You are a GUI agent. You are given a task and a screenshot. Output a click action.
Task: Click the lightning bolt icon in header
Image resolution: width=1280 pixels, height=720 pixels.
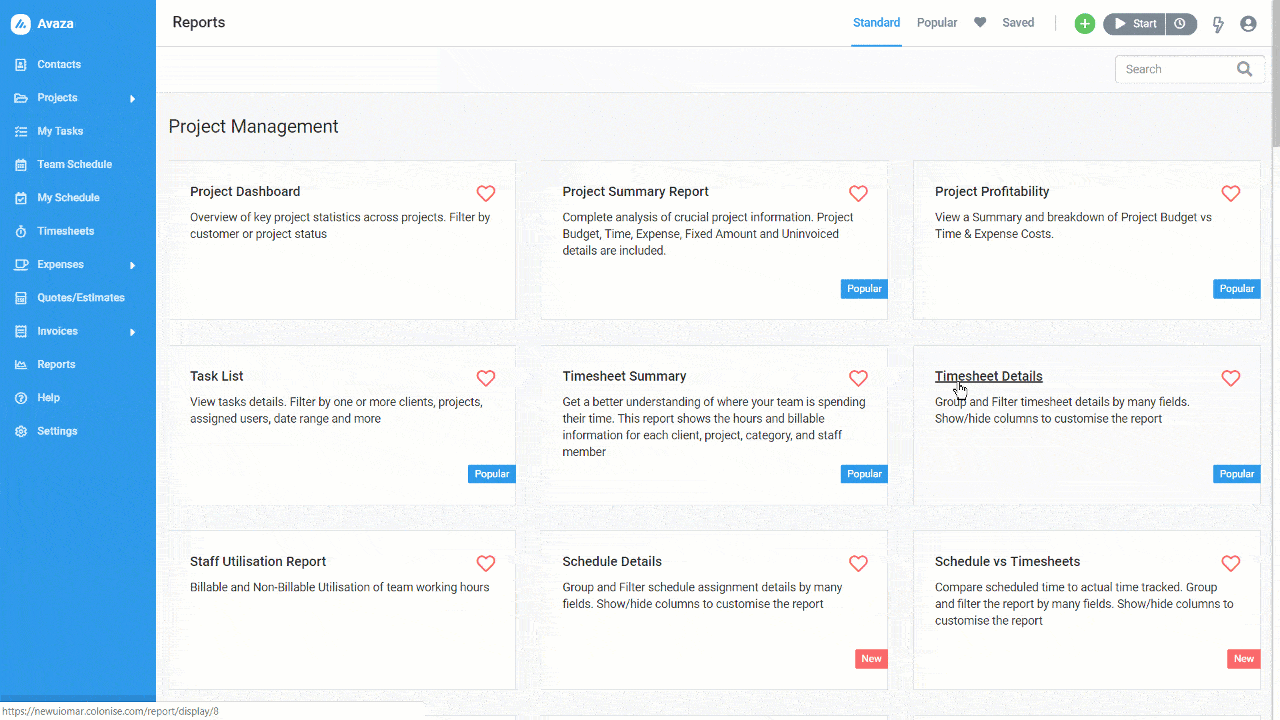[1218, 24]
